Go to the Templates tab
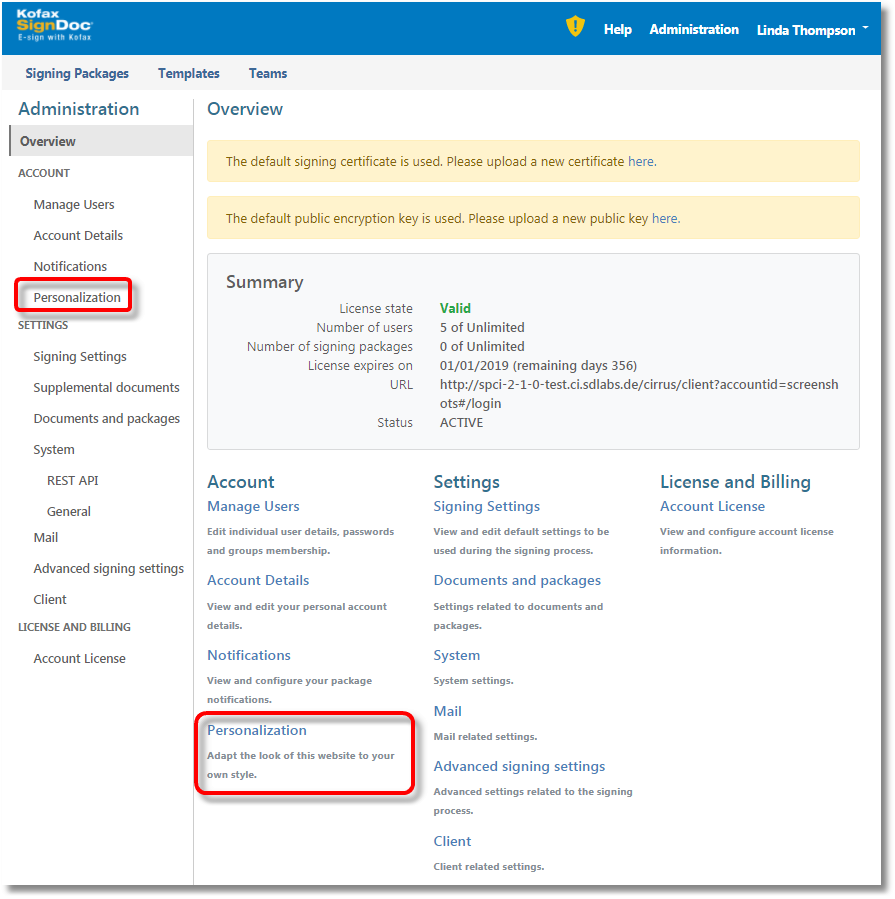This screenshot has width=895, height=899. click(x=188, y=73)
